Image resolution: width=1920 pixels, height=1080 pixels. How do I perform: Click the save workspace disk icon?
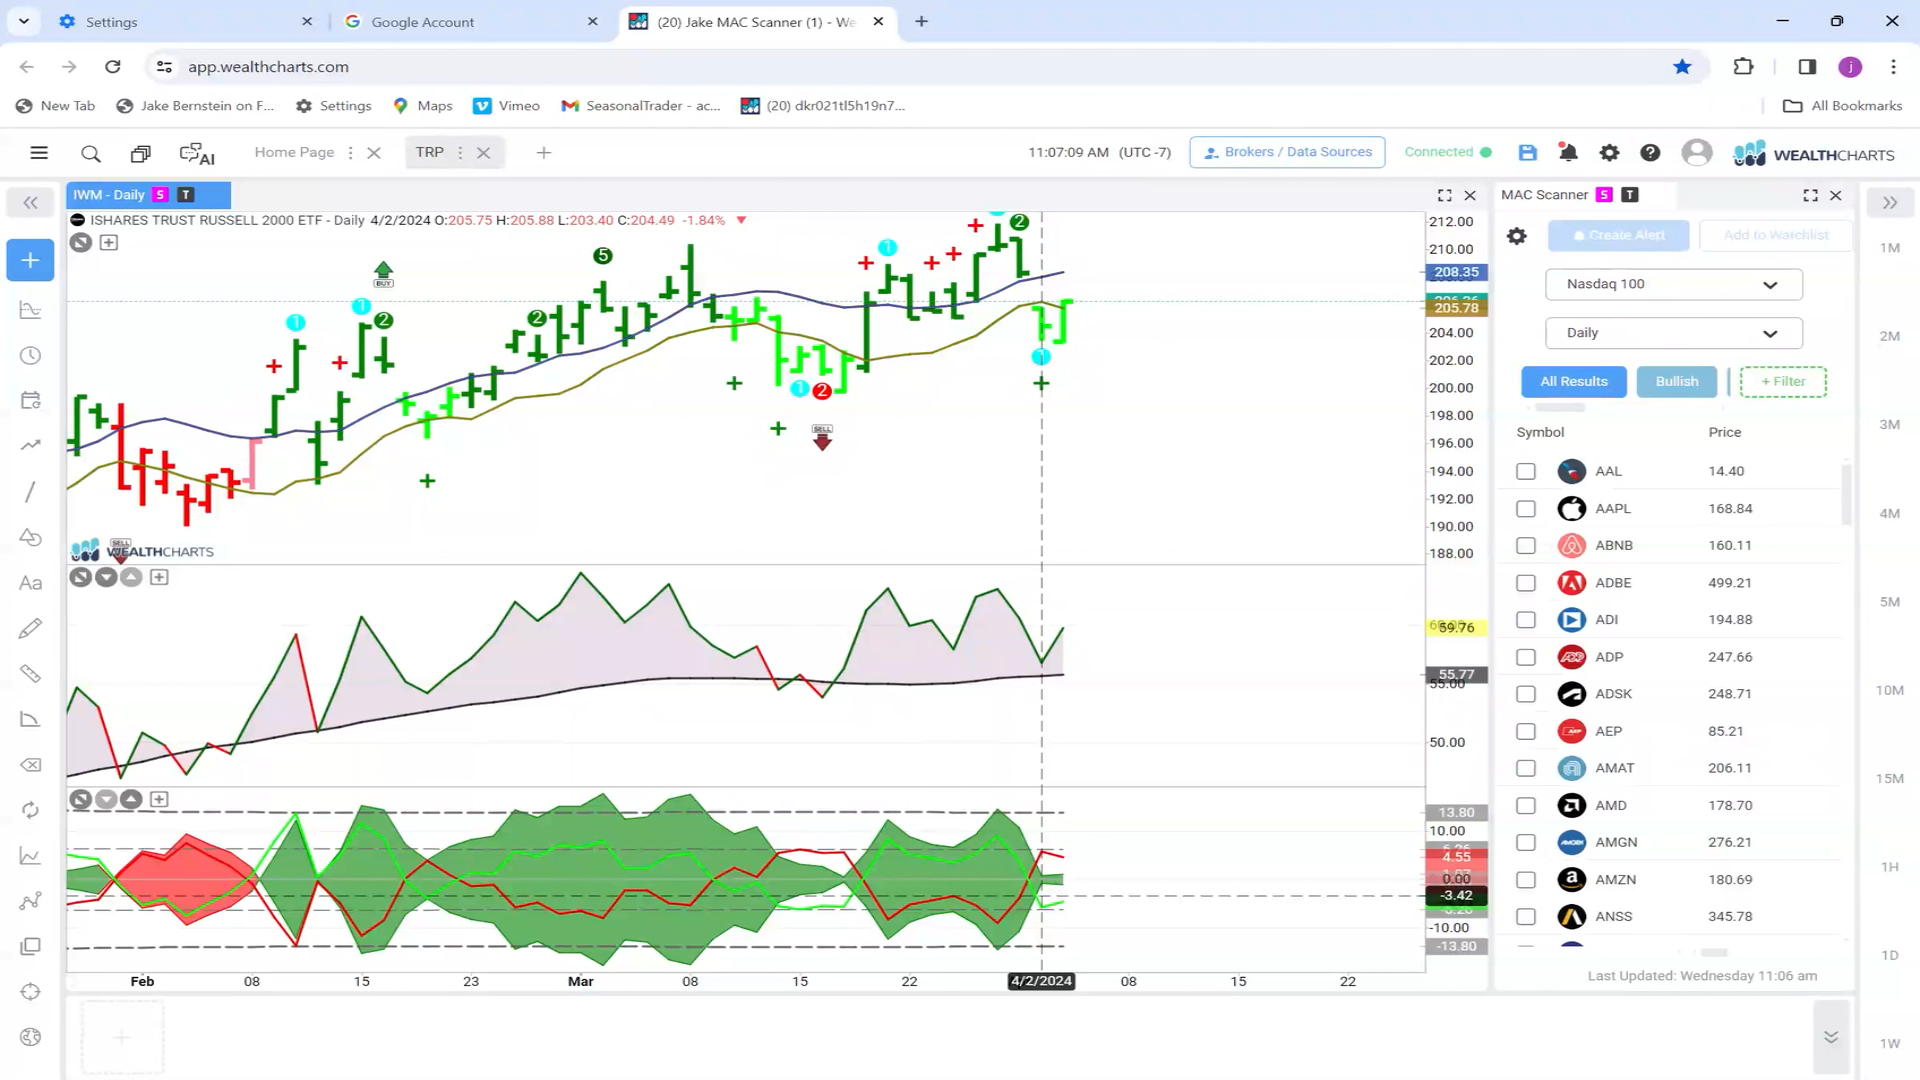click(1527, 152)
